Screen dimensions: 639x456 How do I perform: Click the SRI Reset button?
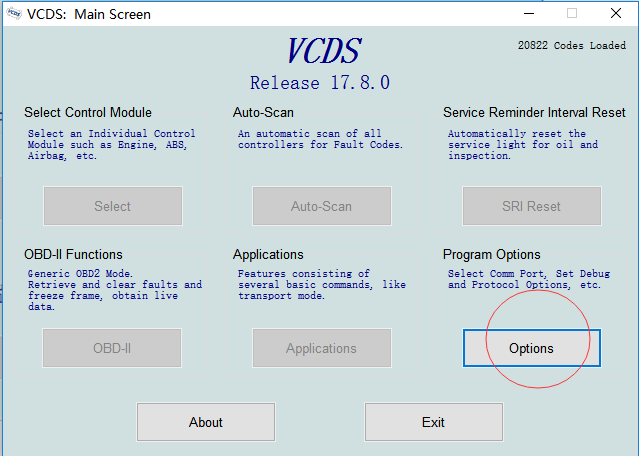[531, 206]
